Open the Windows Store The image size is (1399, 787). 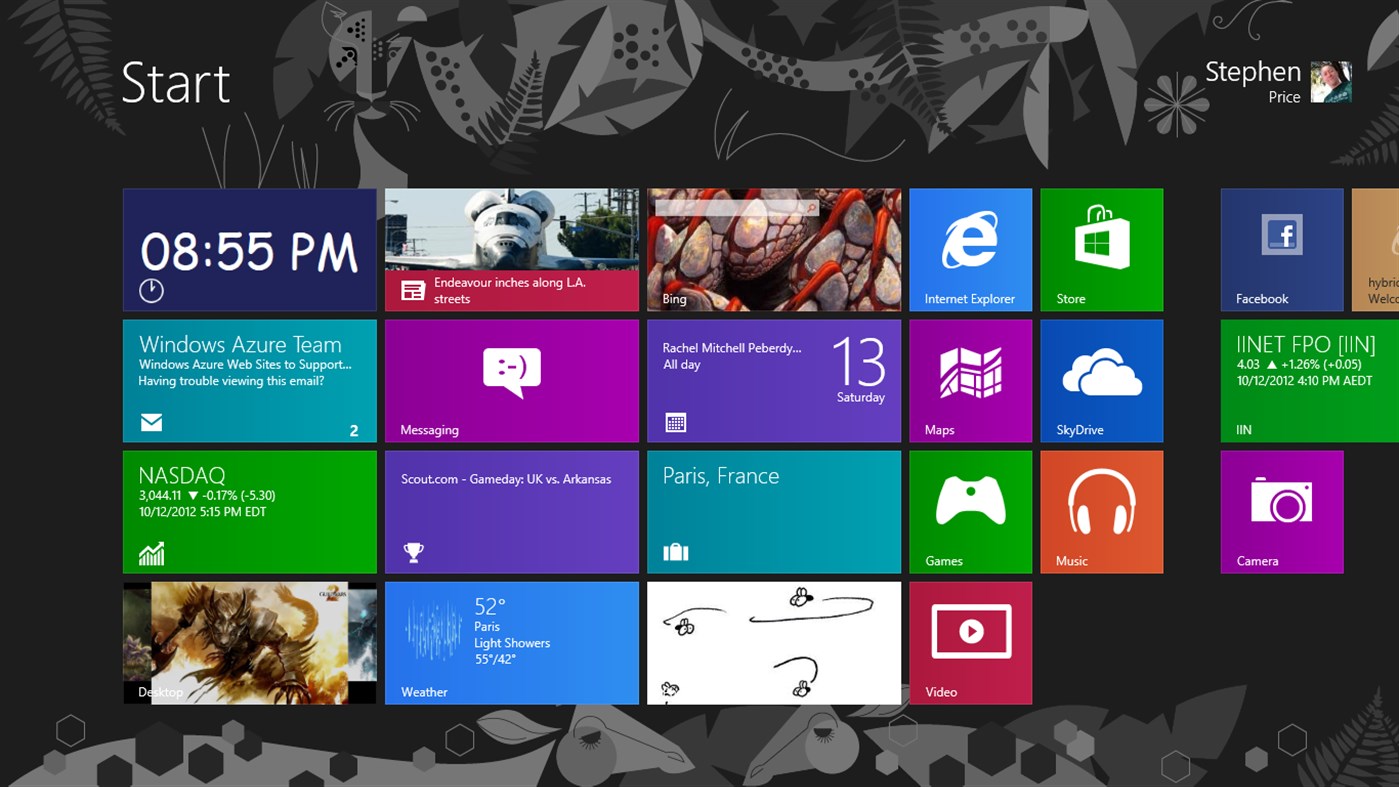click(1101, 249)
